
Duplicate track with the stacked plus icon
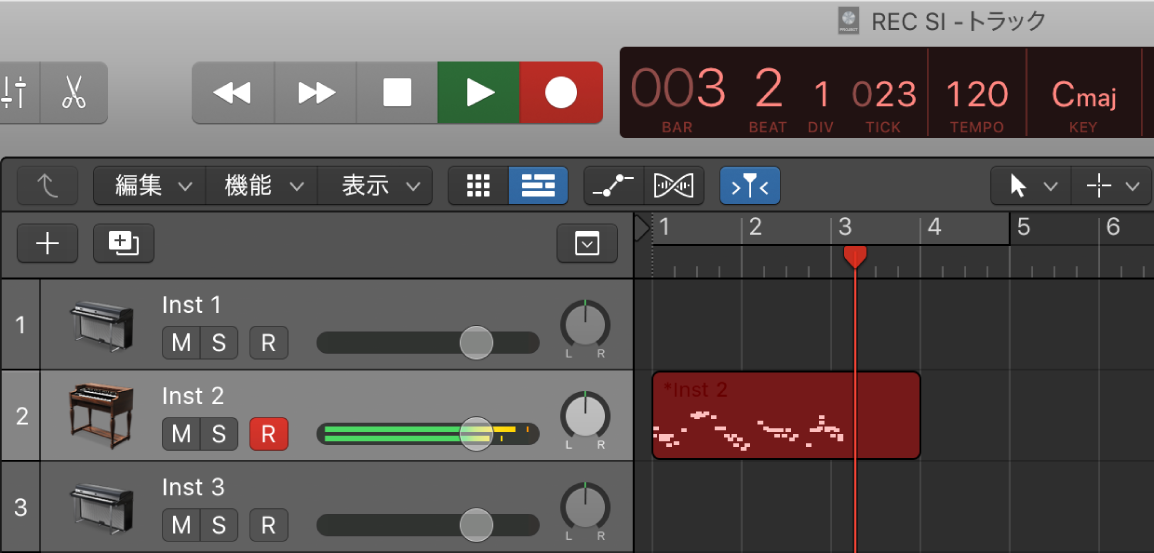pos(124,244)
